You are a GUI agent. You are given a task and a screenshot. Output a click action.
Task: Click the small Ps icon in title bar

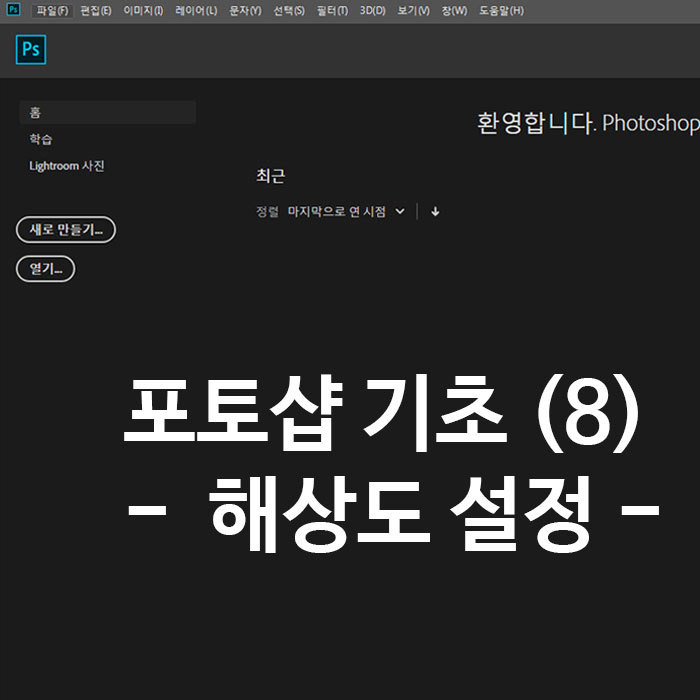click(13, 9)
